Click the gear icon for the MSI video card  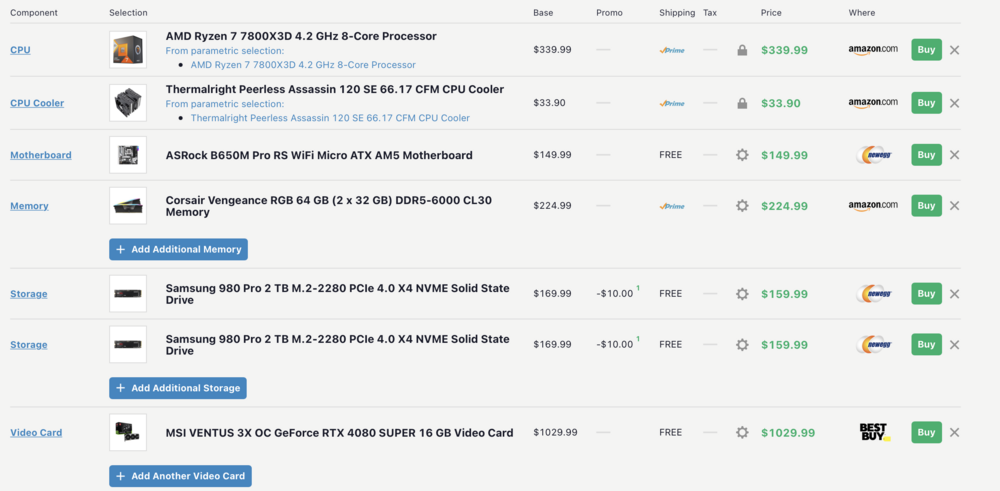(x=742, y=433)
